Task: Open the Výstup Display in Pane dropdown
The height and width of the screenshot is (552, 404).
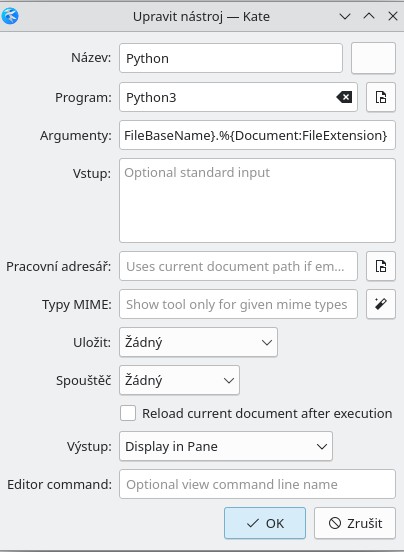Action: click(x=226, y=446)
